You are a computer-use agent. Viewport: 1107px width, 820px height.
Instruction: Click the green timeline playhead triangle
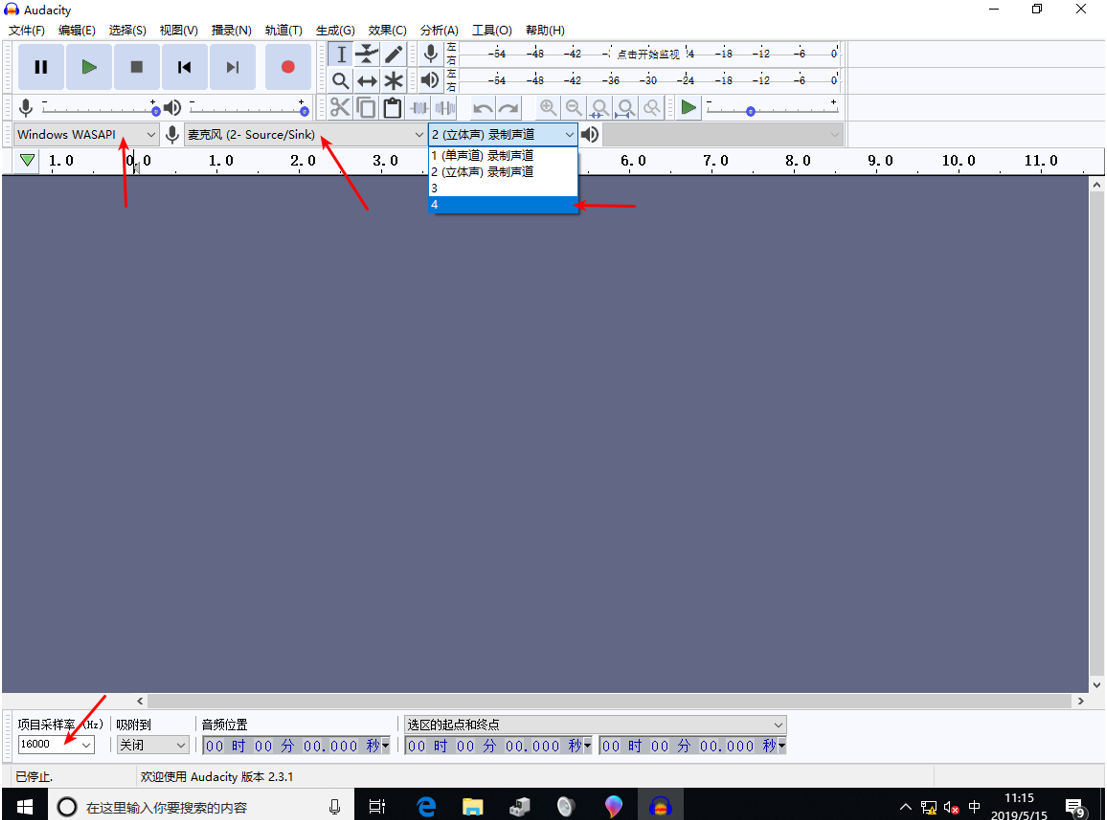tap(27, 160)
